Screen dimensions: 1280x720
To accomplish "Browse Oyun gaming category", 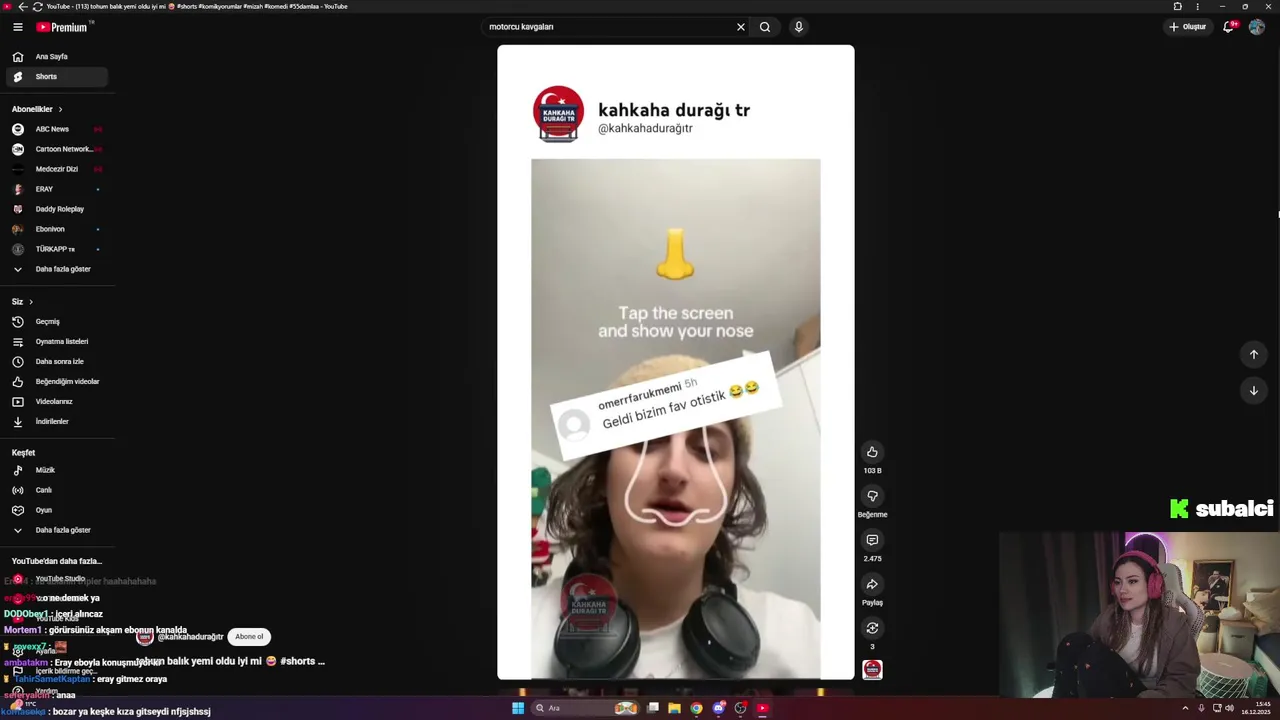I will pyautogui.click(x=55, y=510).
